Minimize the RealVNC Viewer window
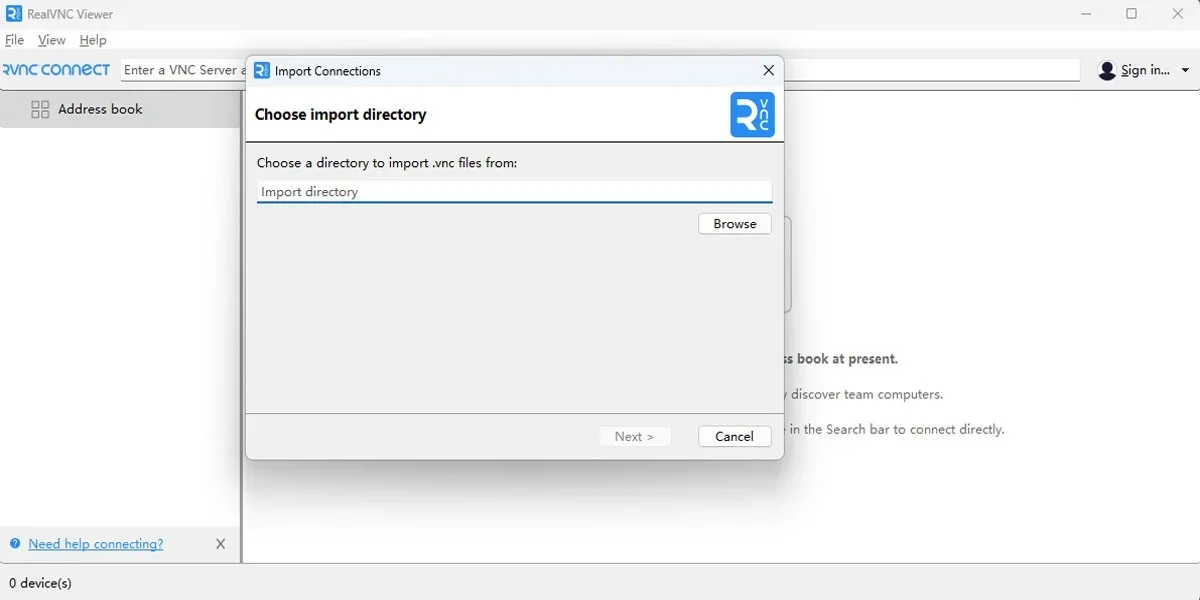Image resolution: width=1200 pixels, height=600 pixels. tap(1087, 14)
